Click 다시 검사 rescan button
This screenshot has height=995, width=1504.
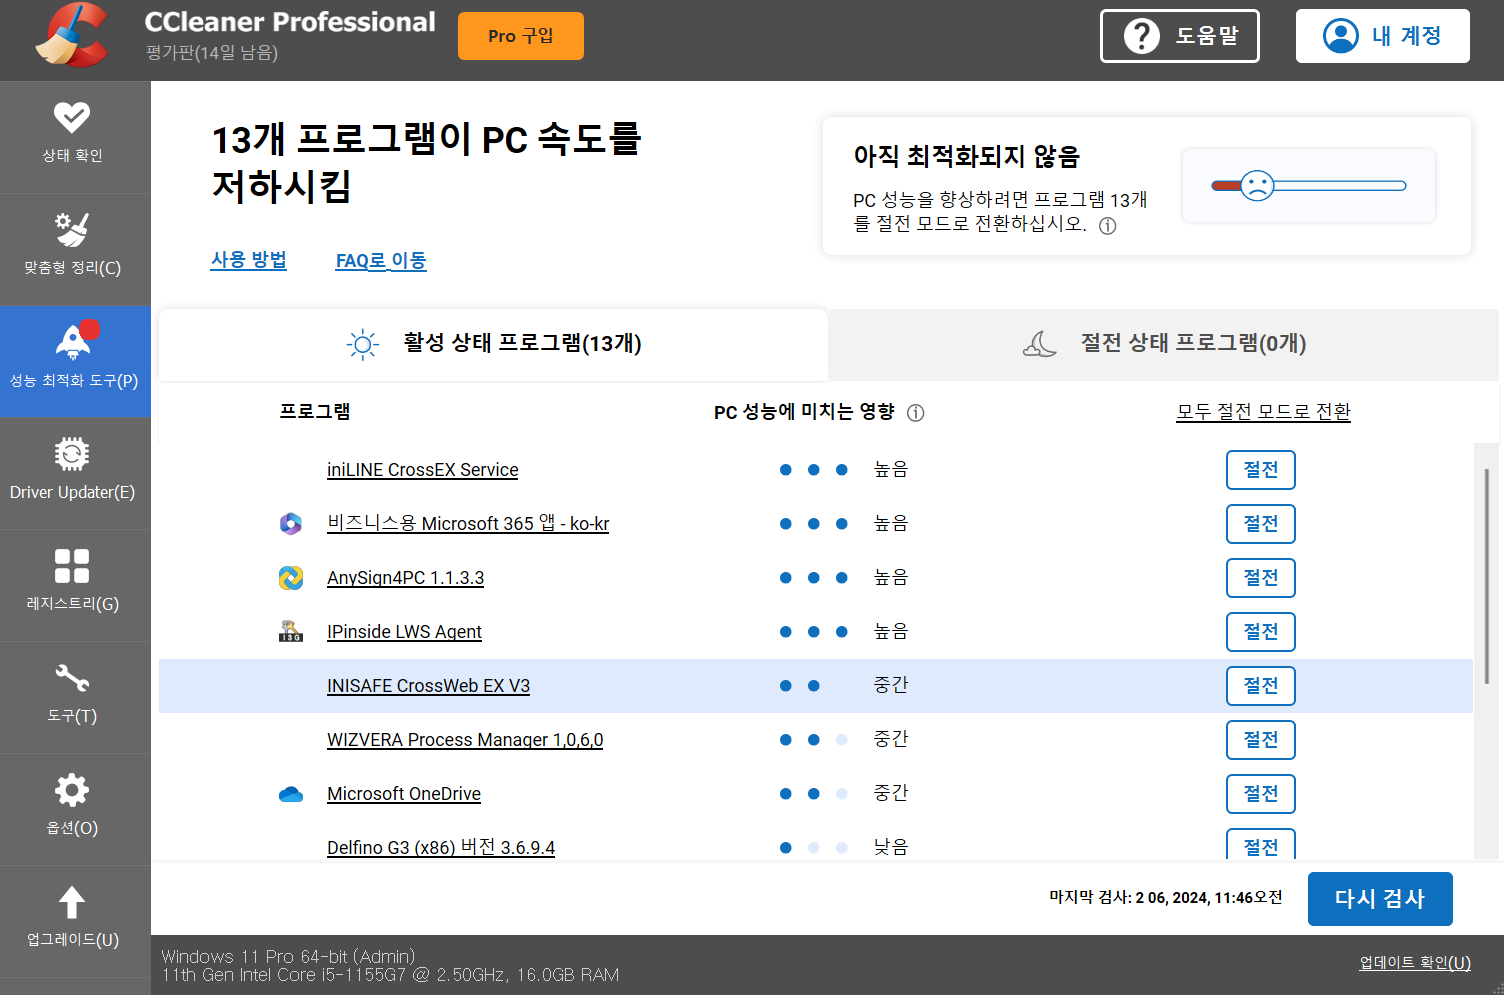[x=1380, y=899]
